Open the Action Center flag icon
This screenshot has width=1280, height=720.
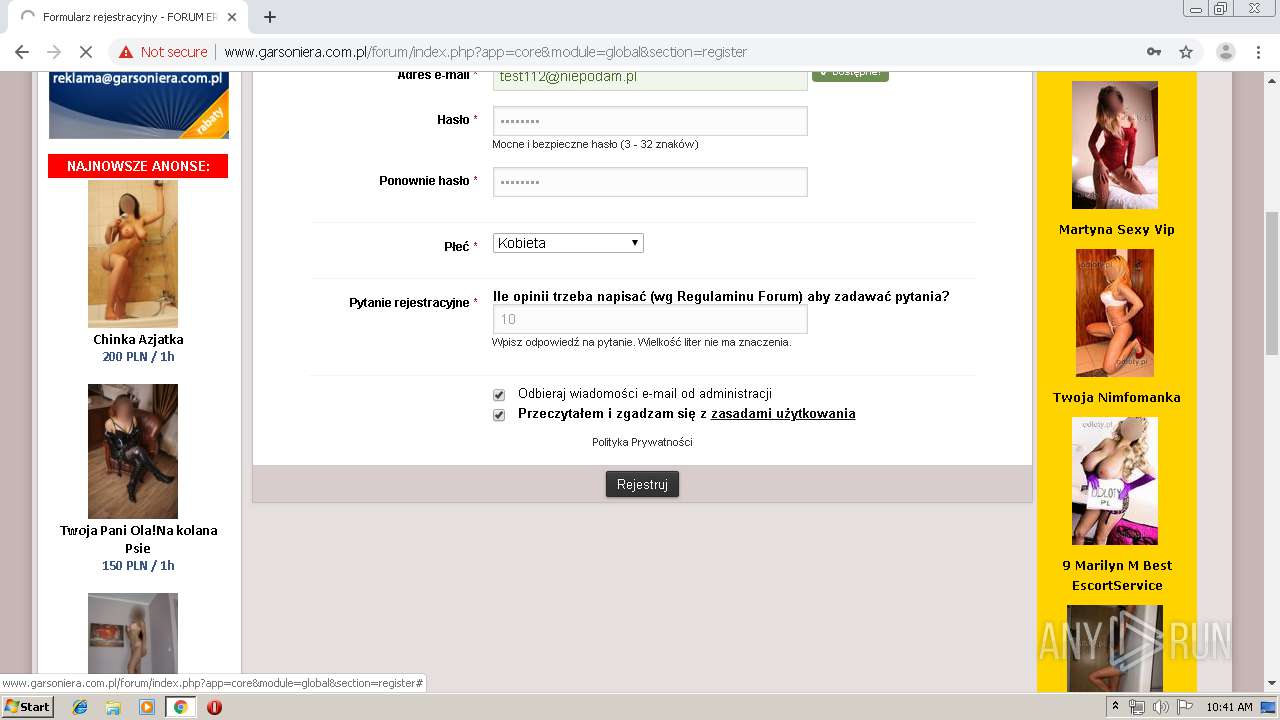coord(1185,707)
